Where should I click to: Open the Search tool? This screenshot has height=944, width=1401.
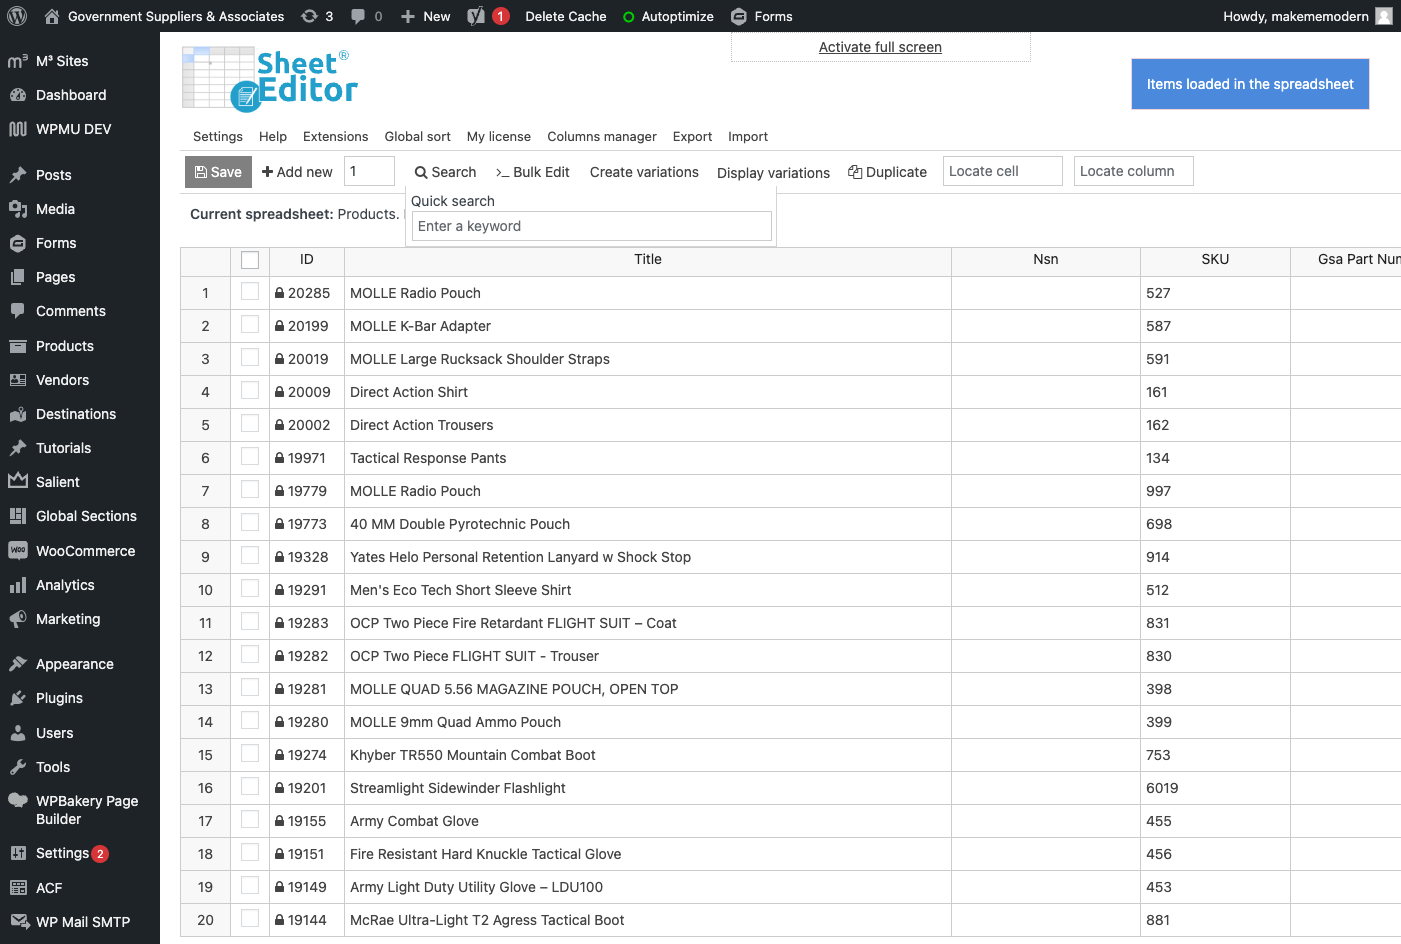point(445,172)
